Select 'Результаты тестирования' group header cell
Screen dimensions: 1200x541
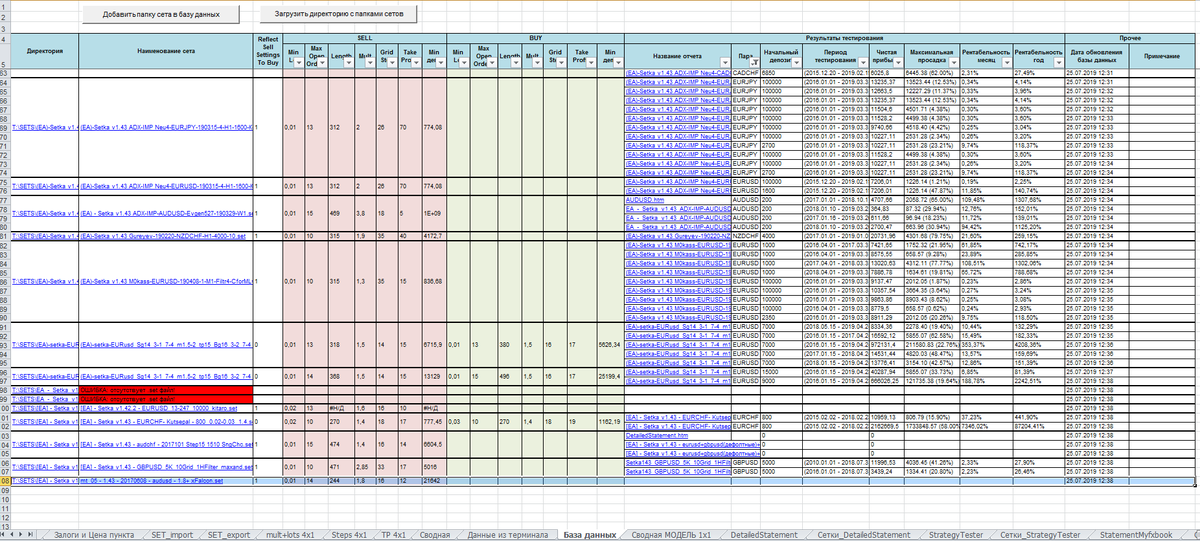pyautogui.click(x=844, y=37)
